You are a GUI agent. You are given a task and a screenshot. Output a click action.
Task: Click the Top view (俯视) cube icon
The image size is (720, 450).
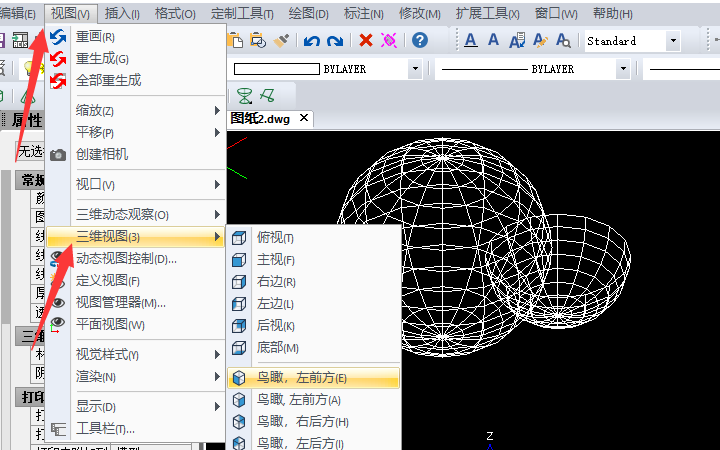[x=239, y=238]
